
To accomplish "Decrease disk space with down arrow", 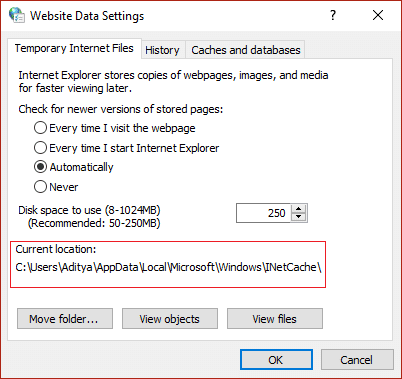I will pos(298,217).
